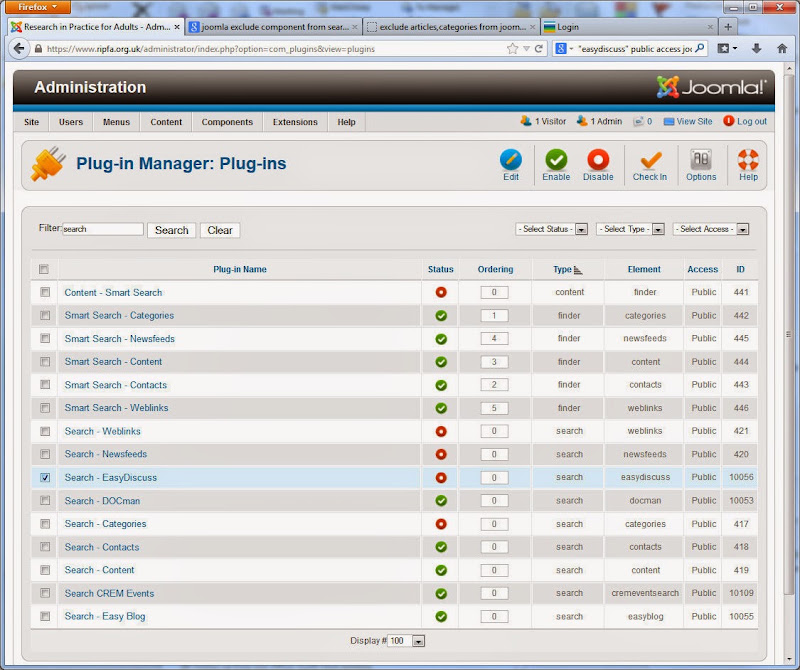Viewport: 800px width, 670px height.
Task: Uncheck the Search - EasyDiscuss checkbox
Action: point(45,478)
